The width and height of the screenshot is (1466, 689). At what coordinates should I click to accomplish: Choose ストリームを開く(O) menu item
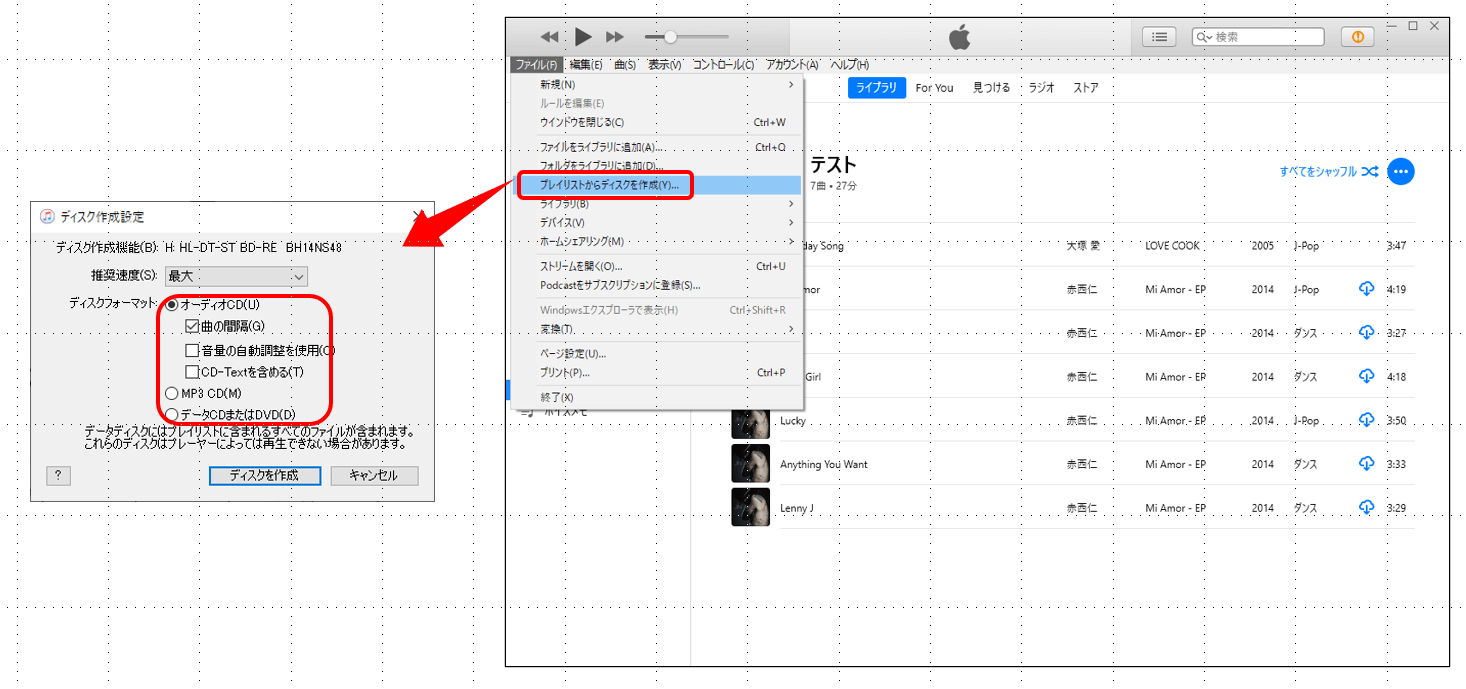[x=658, y=266]
